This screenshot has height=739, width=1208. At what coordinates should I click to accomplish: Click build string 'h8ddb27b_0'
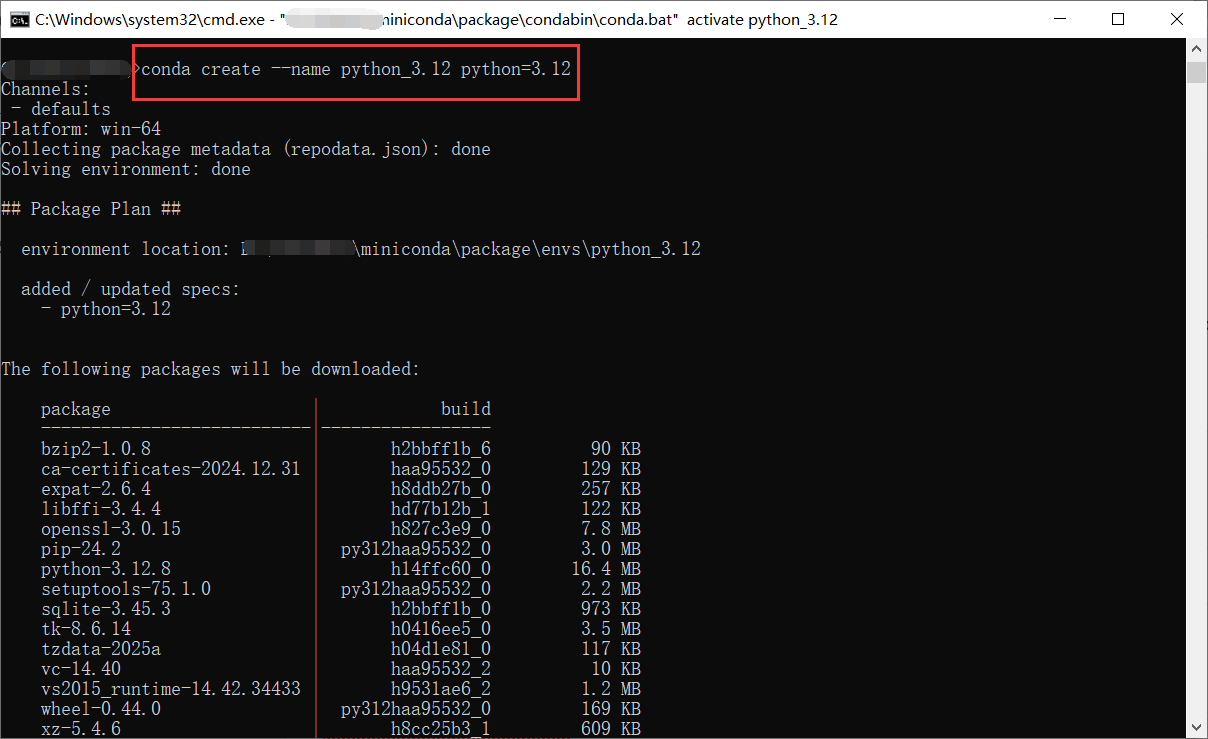click(x=441, y=489)
